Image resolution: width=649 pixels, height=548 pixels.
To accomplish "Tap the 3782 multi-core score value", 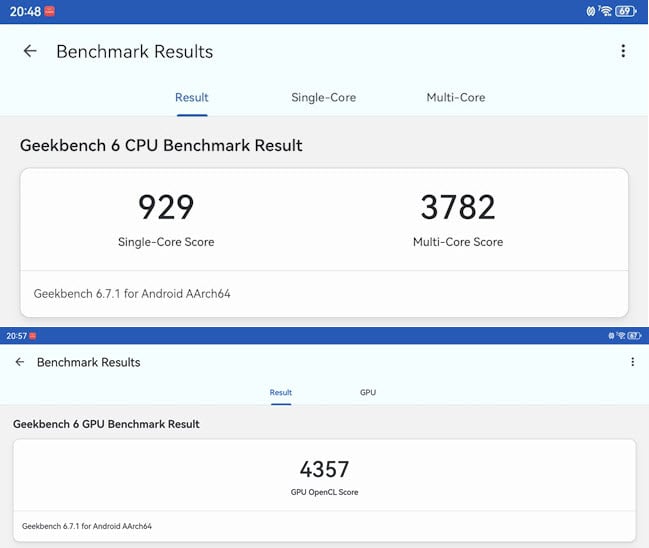I will [x=458, y=207].
